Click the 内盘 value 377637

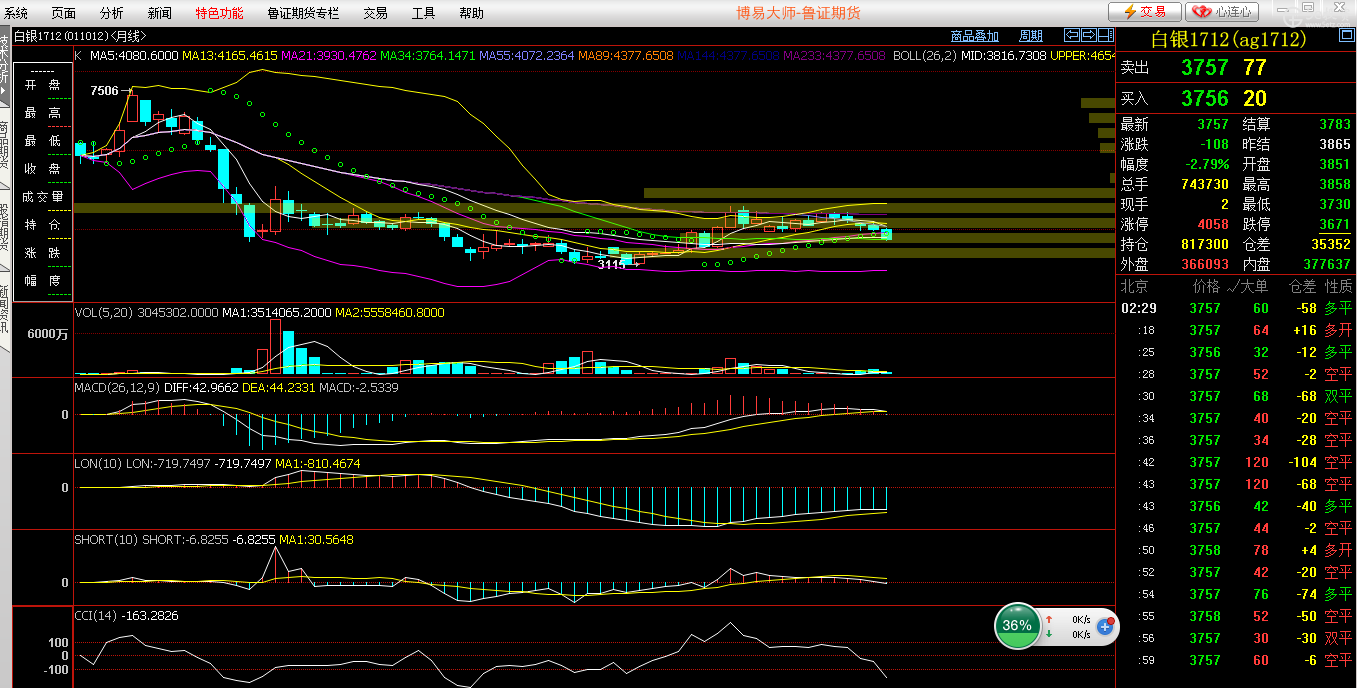point(1326,264)
